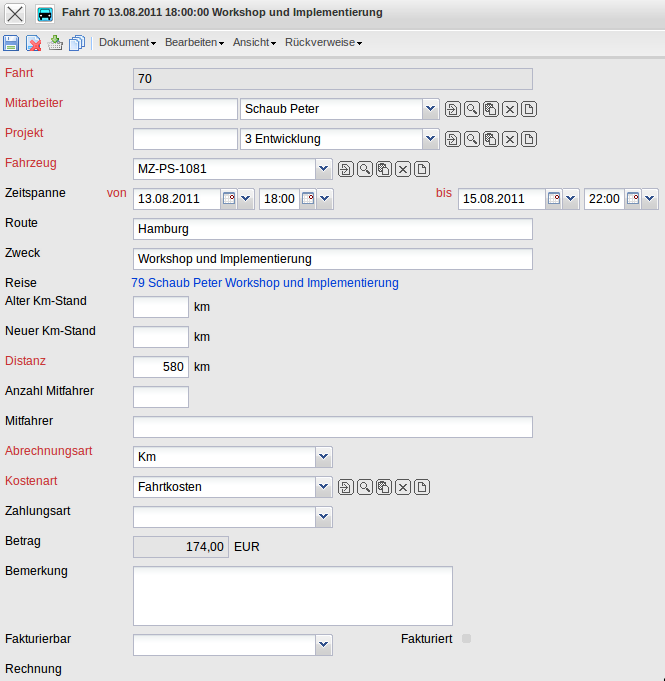Click the delete record icon in toolbar
The image size is (665, 681).
coord(33,43)
